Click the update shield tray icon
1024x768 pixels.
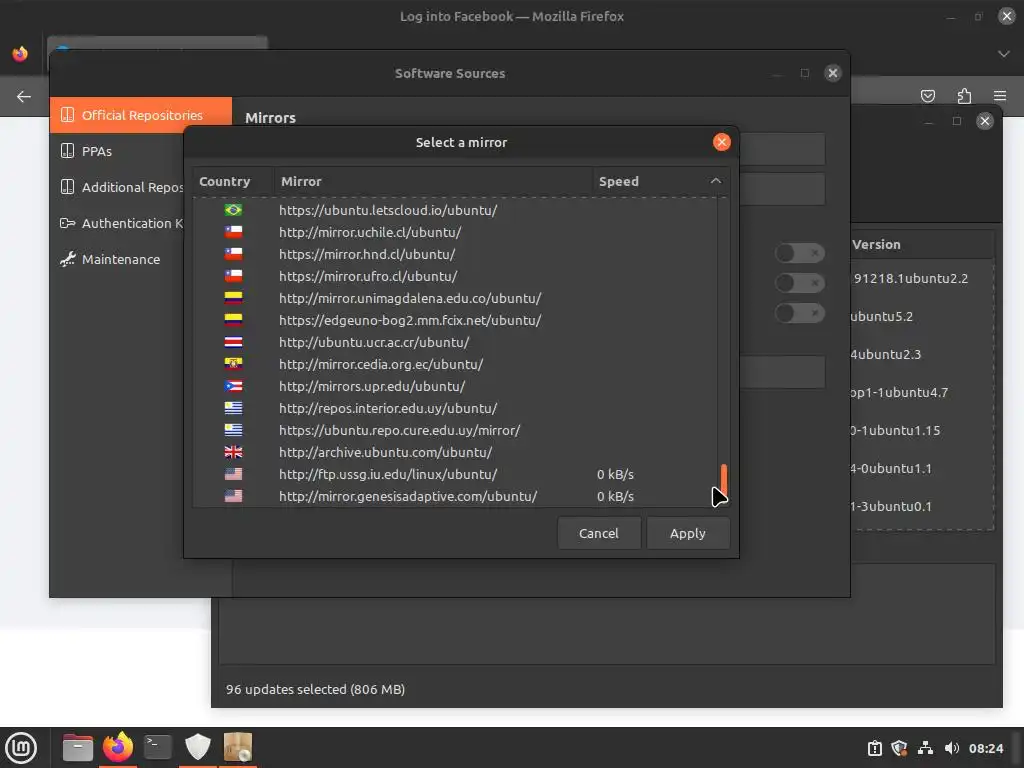[899, 748]
